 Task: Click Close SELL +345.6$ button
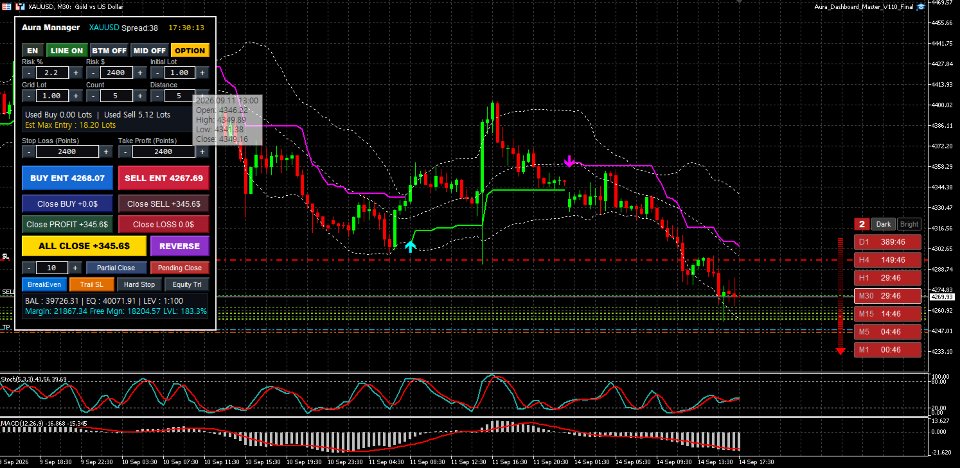click(x=163, y=203)
